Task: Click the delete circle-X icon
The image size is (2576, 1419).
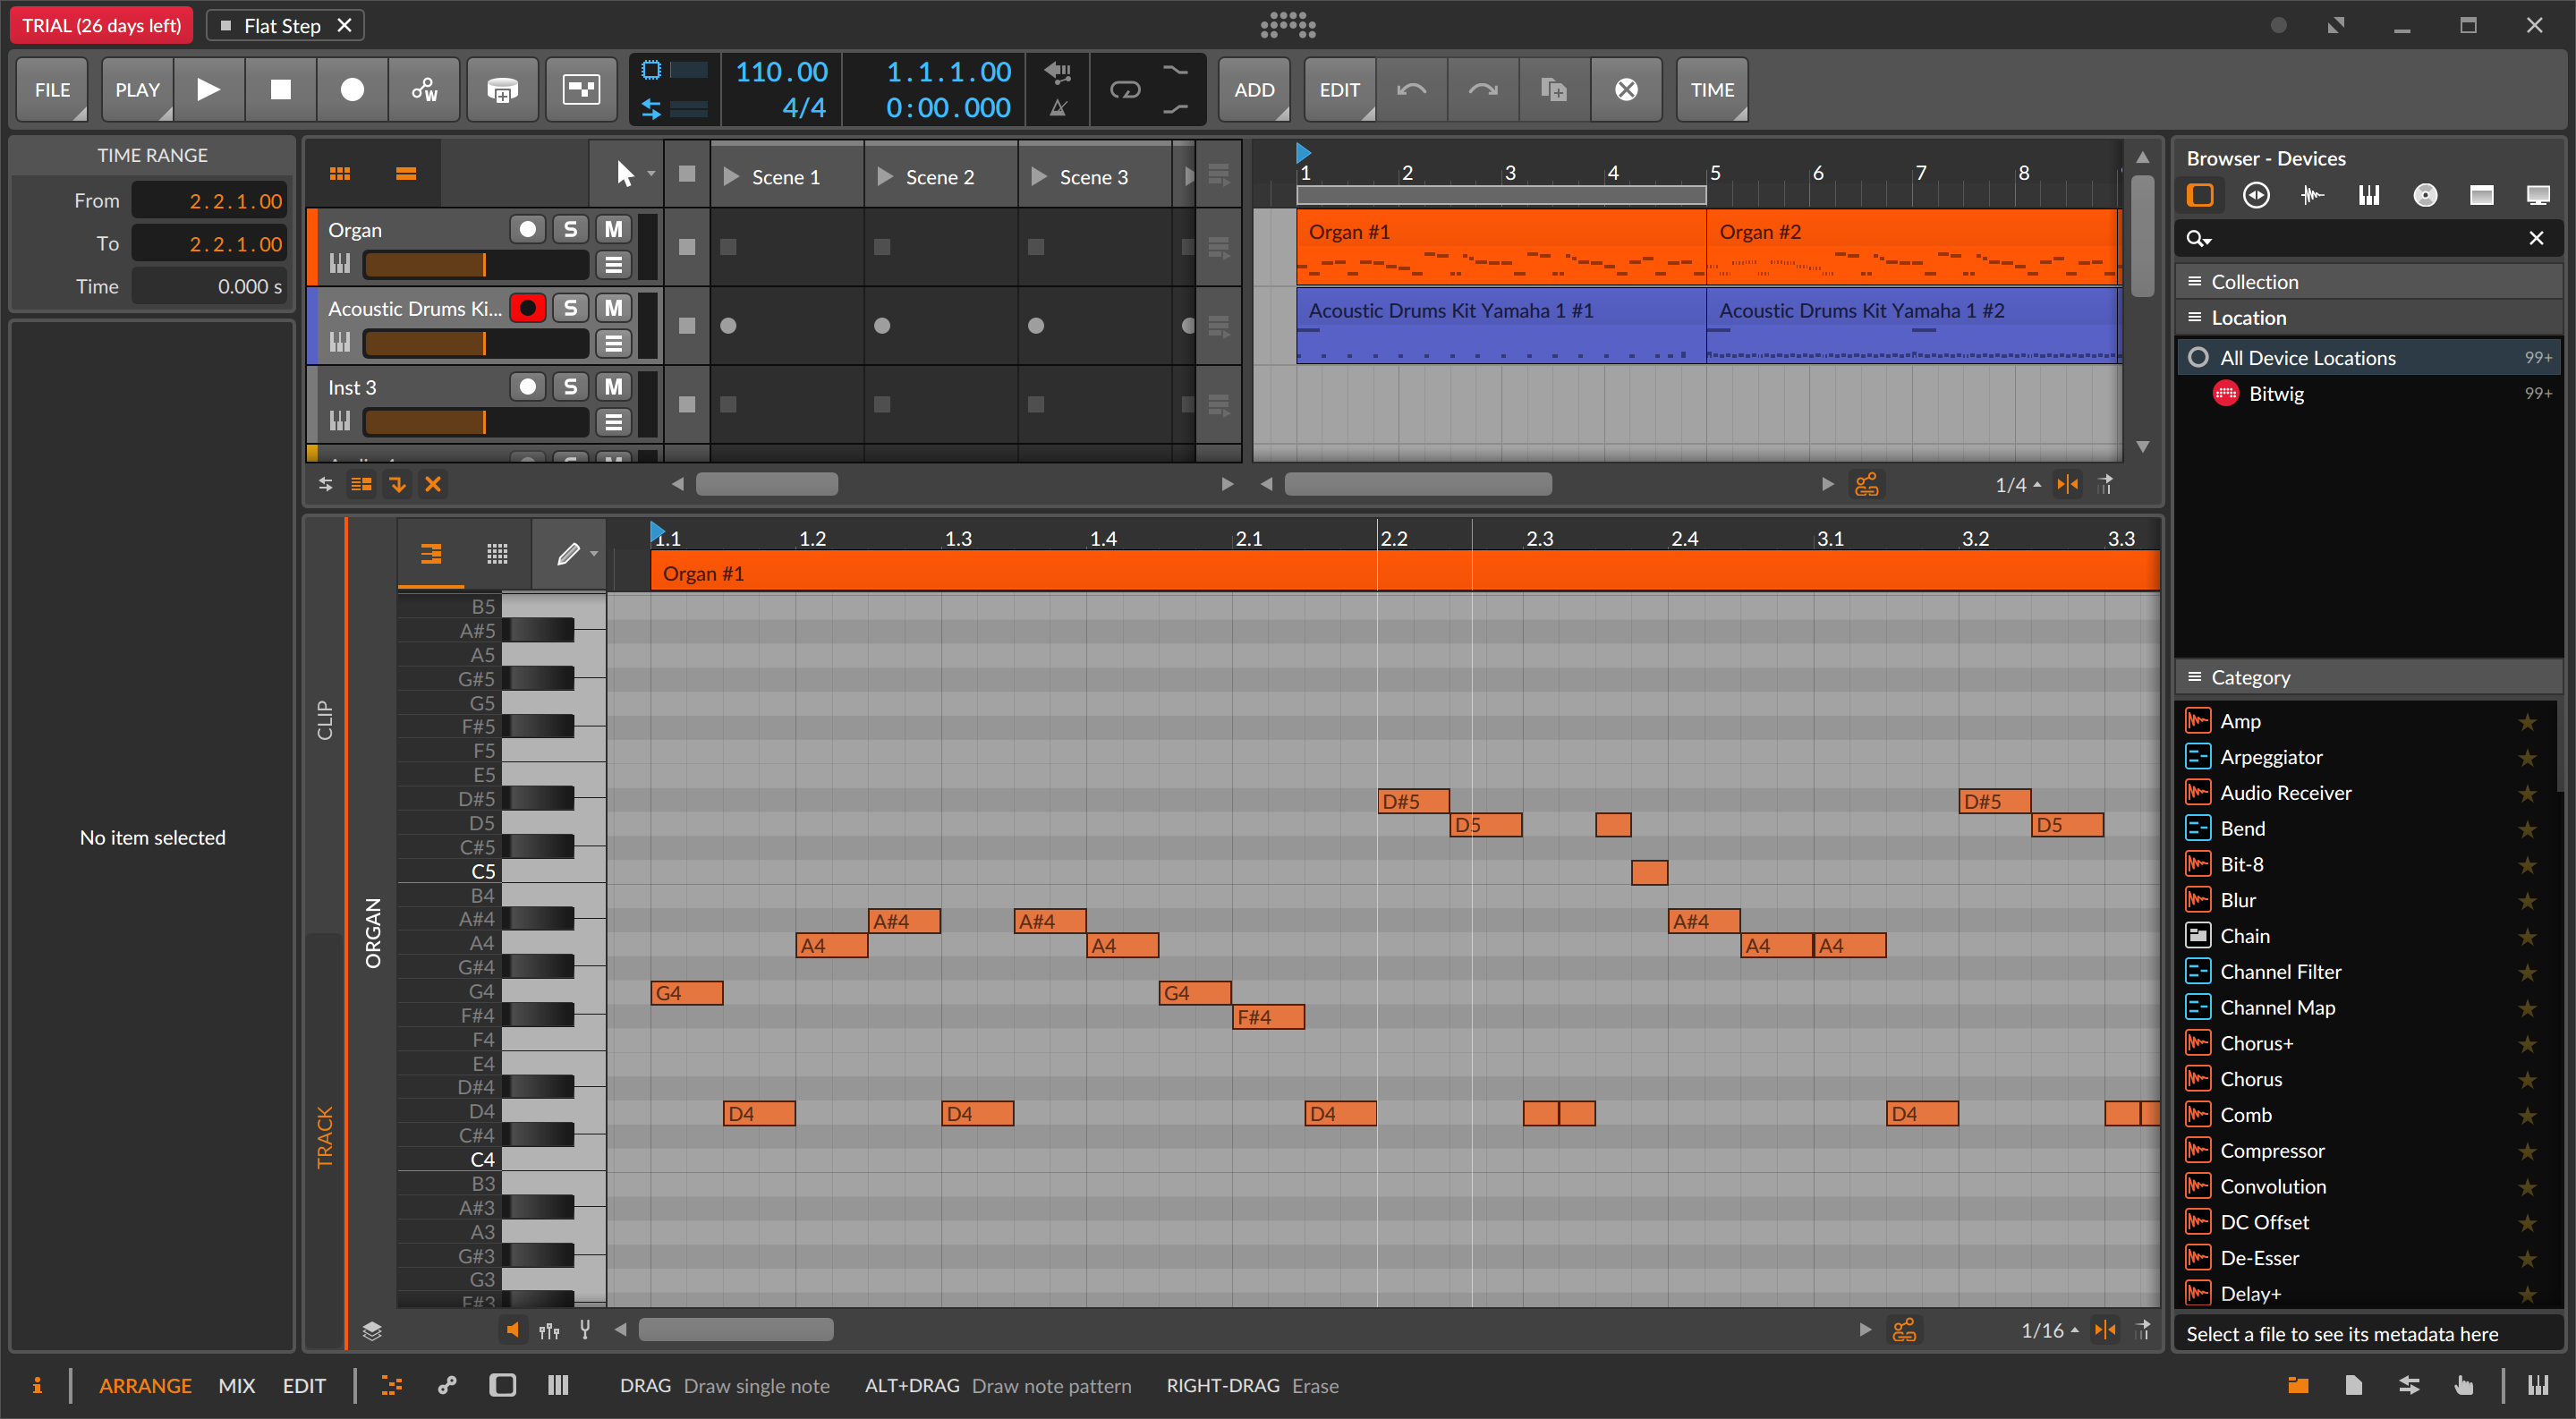Action: (1627, 90)
